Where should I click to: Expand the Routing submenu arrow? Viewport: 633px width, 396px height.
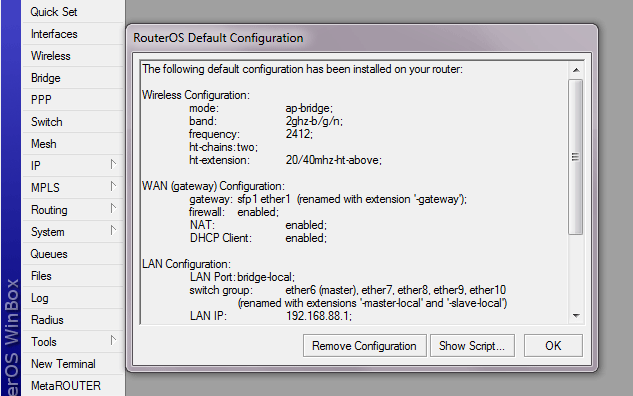pos(113,209)
